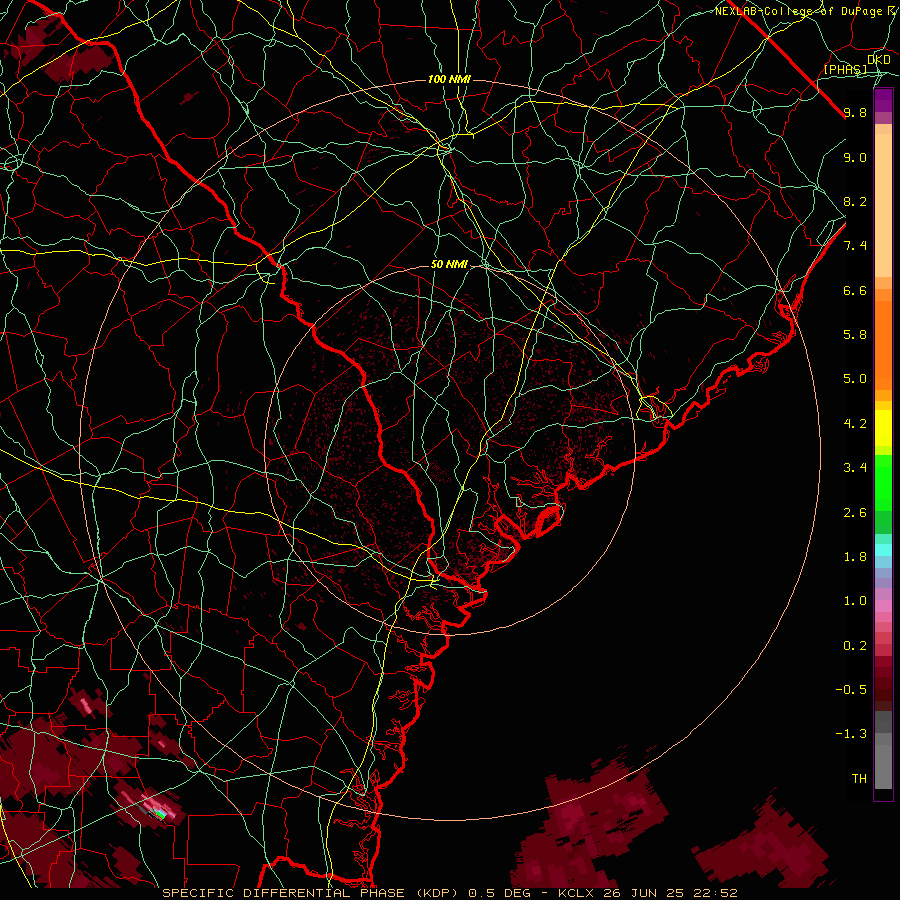The width and height of the screenshot is (900, 900).
Task: Click the [PHAS] units label
Action: 845,69
